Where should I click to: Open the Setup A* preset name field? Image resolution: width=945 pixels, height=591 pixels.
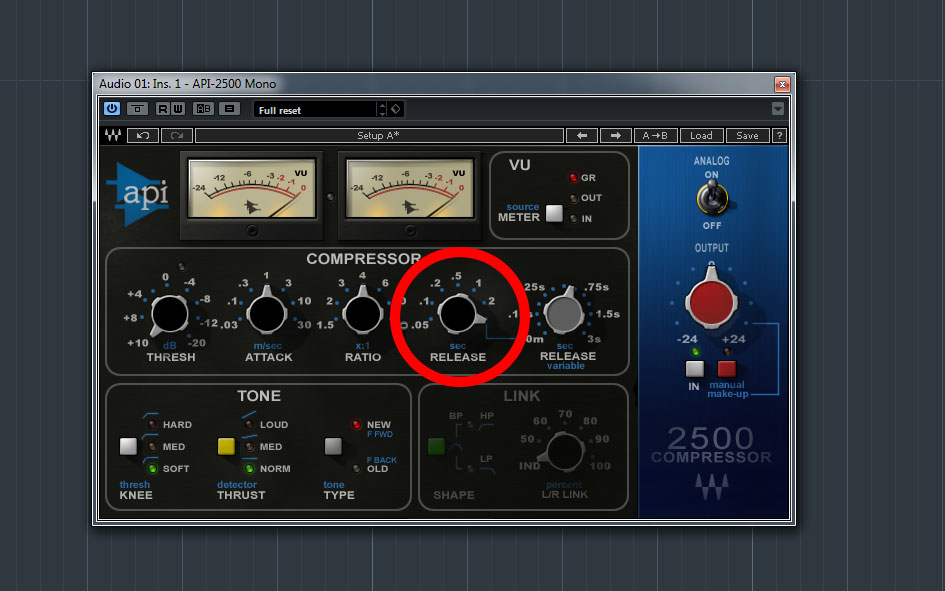click(x=379, y=136)
